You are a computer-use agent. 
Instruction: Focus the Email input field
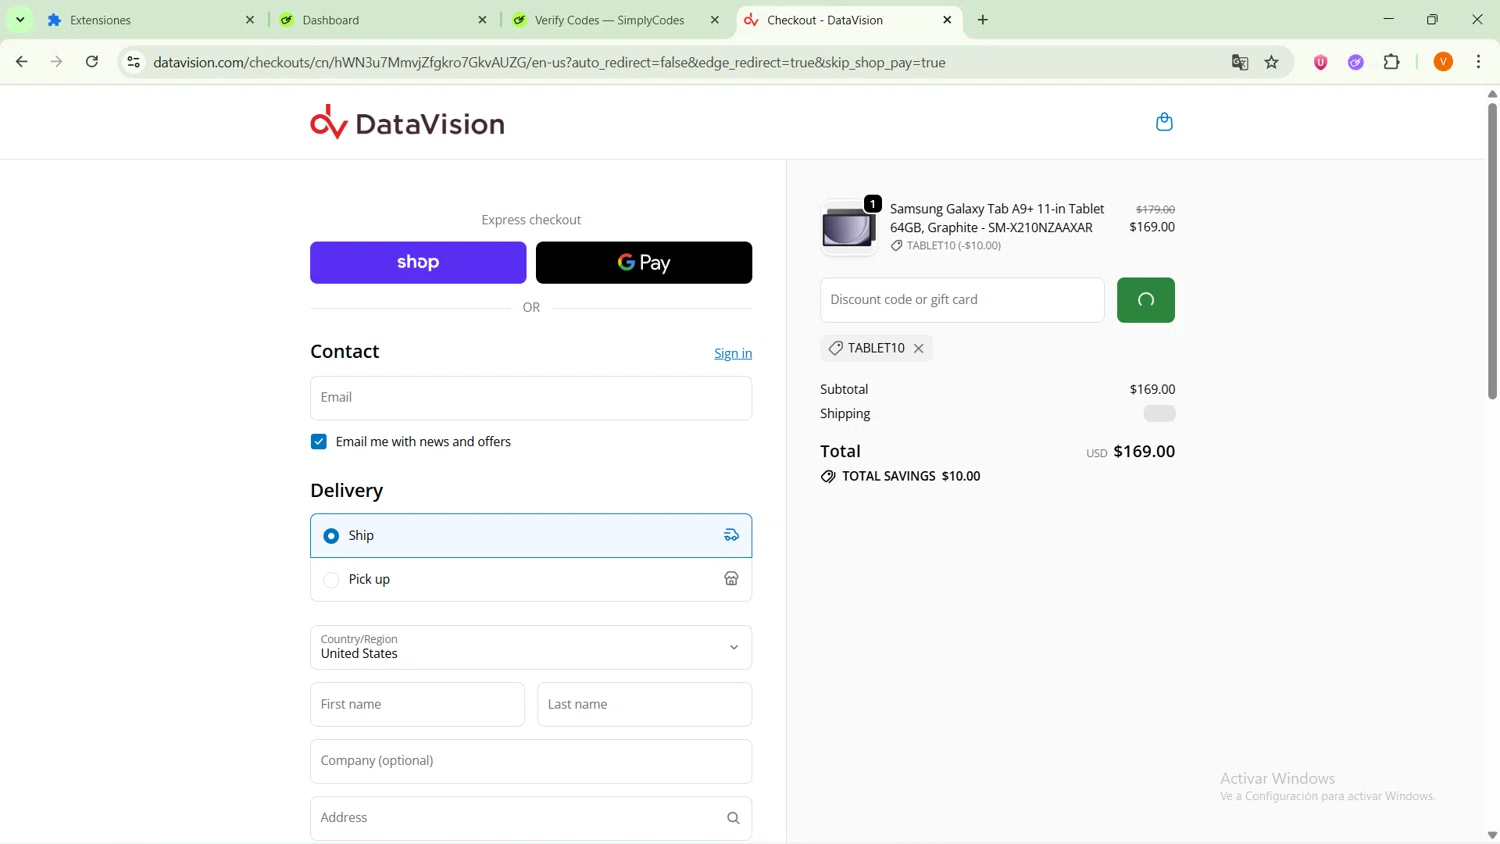[x=531, y=398]
